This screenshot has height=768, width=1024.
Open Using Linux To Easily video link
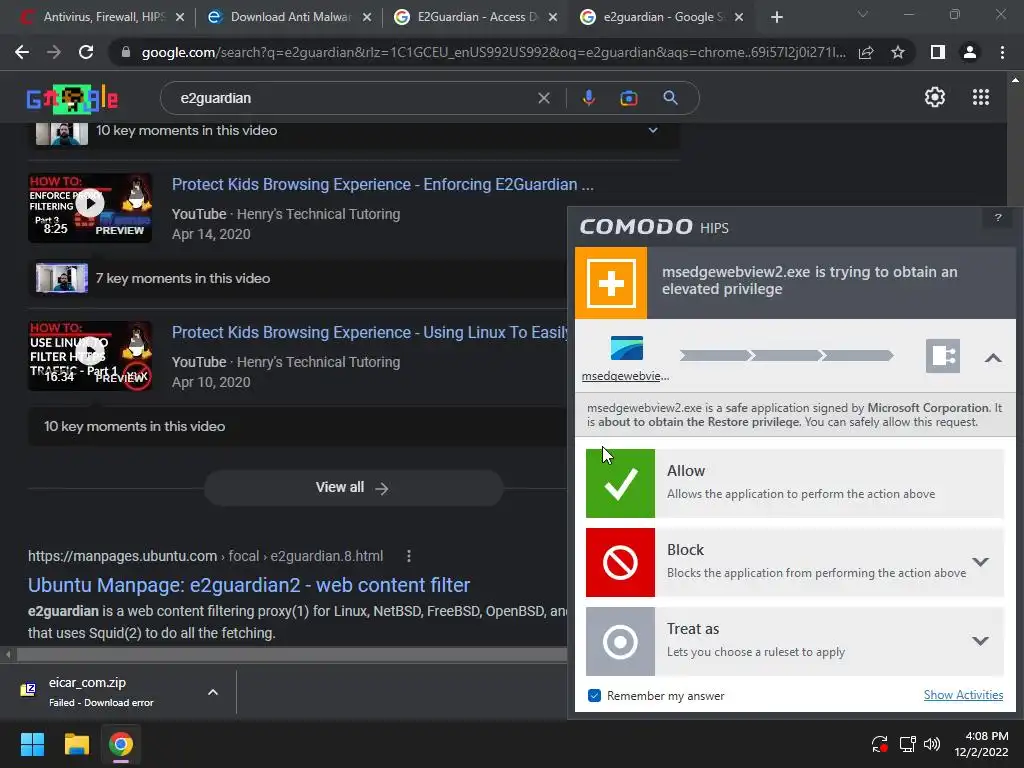pyautogui.click(x=370, y=332)
